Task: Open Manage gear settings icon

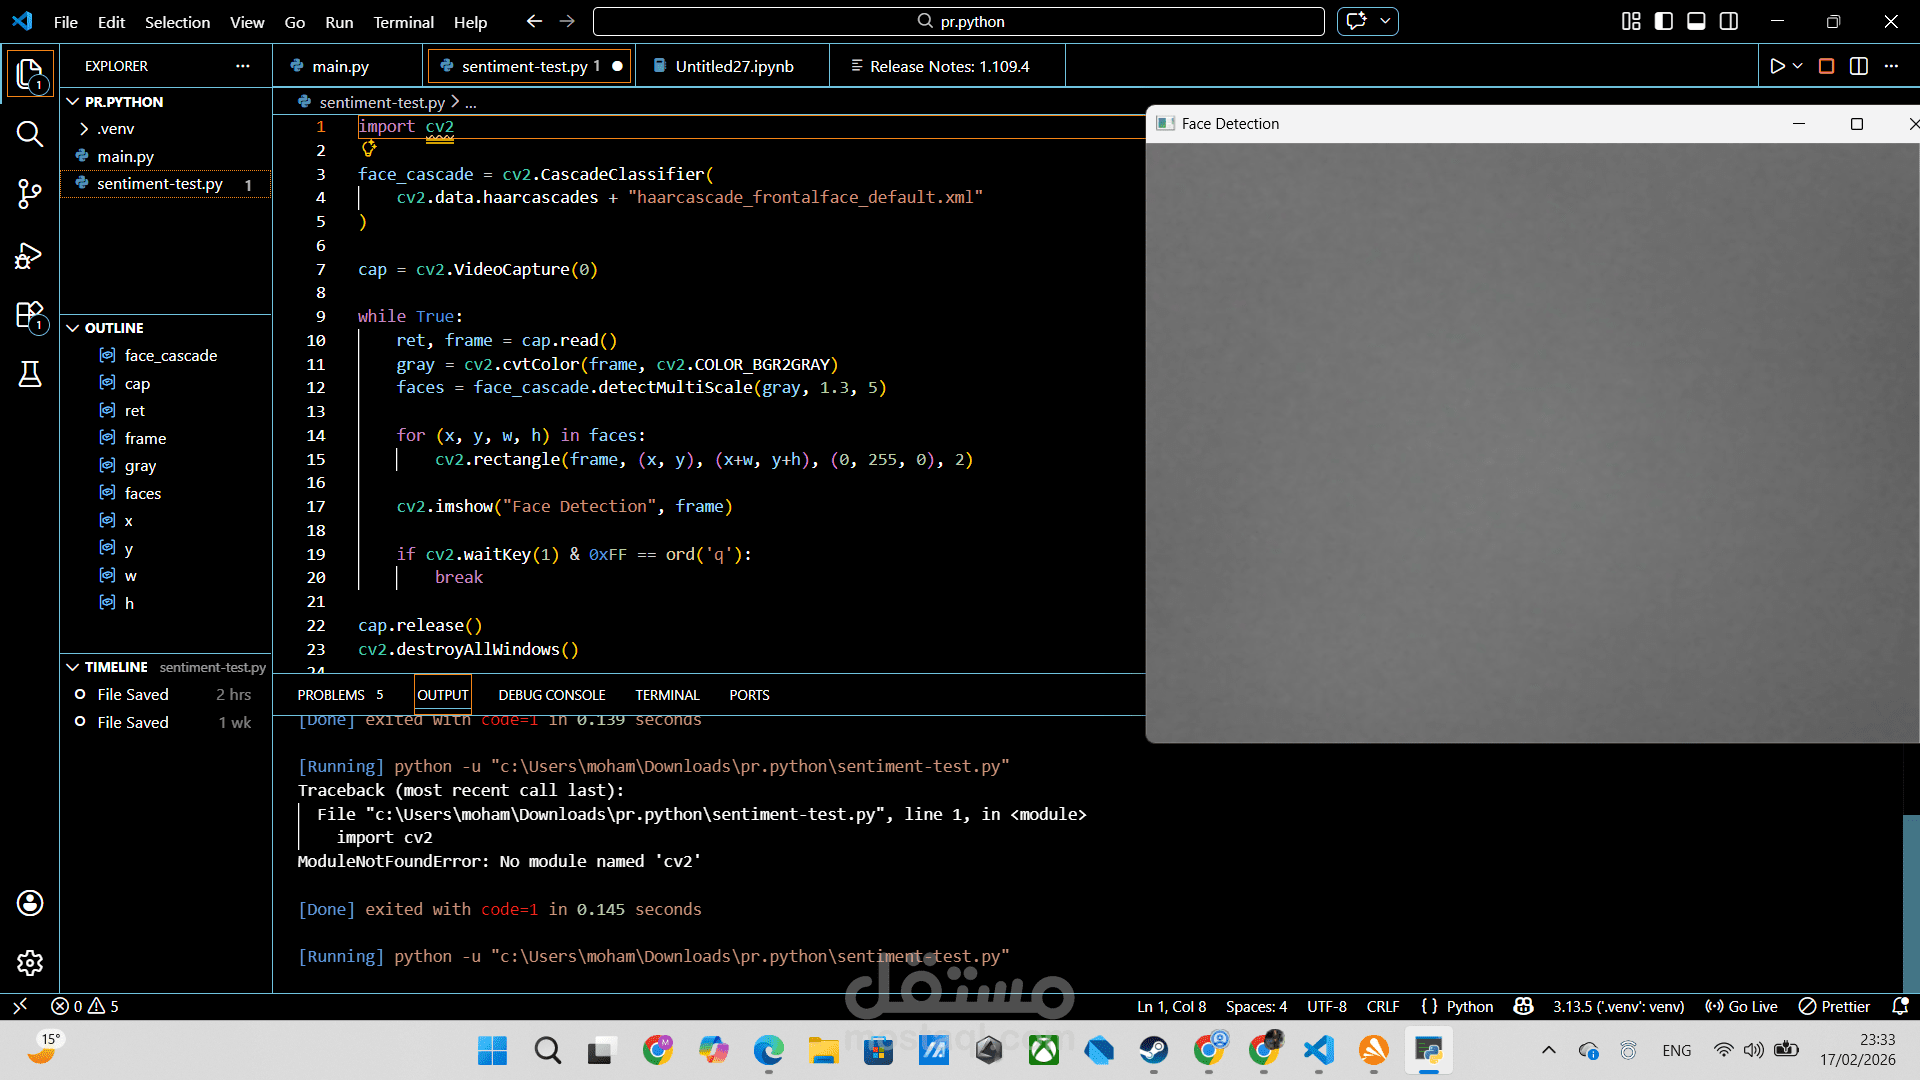Action: (30, 963)
